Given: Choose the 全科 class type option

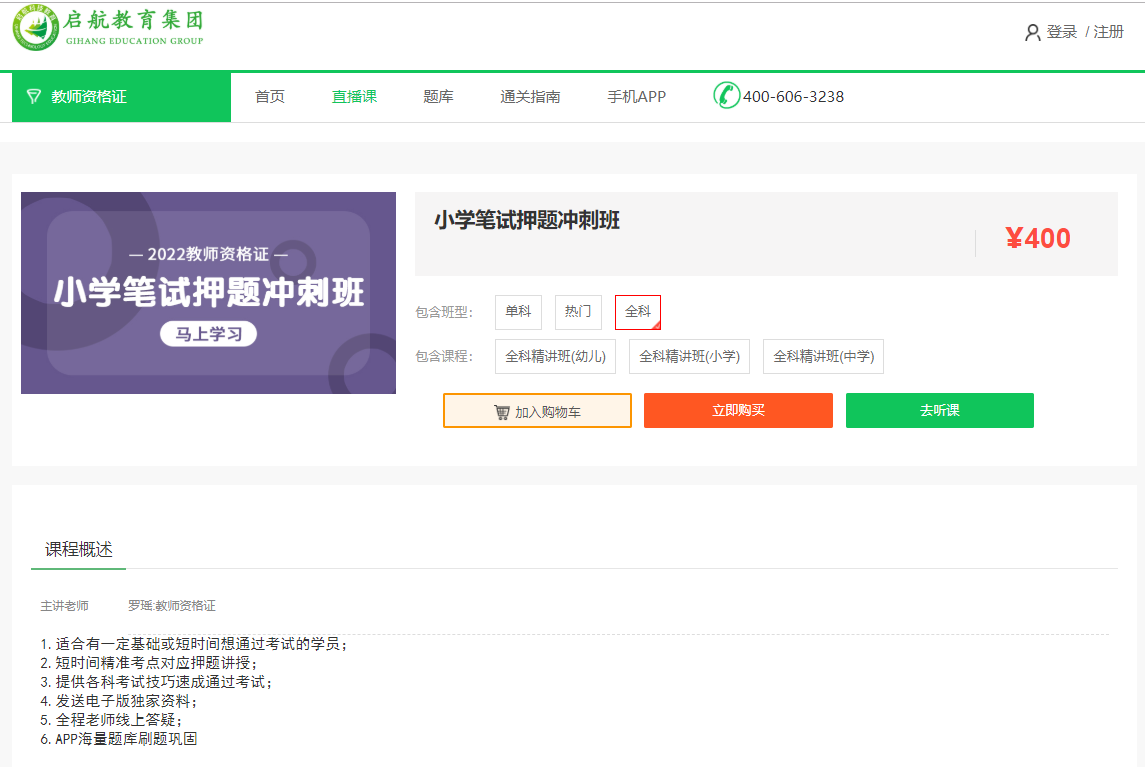Looking at the screenshot, I should point(638,312).
